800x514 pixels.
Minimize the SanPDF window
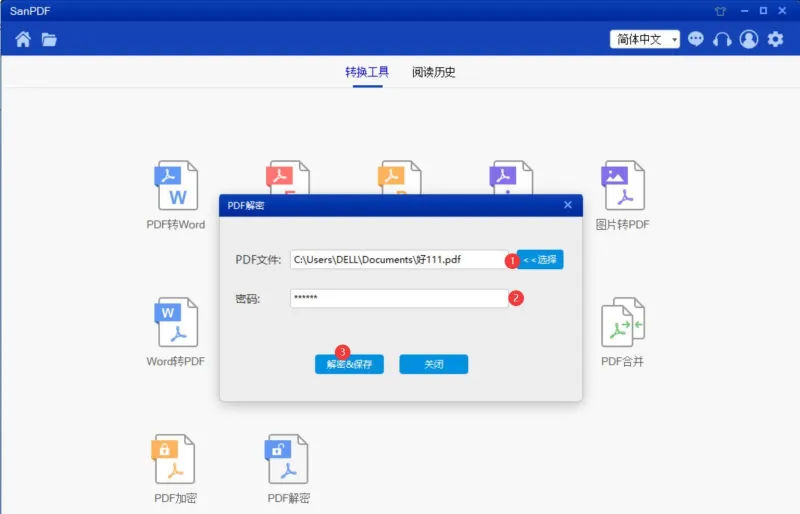tap(744, 11)
